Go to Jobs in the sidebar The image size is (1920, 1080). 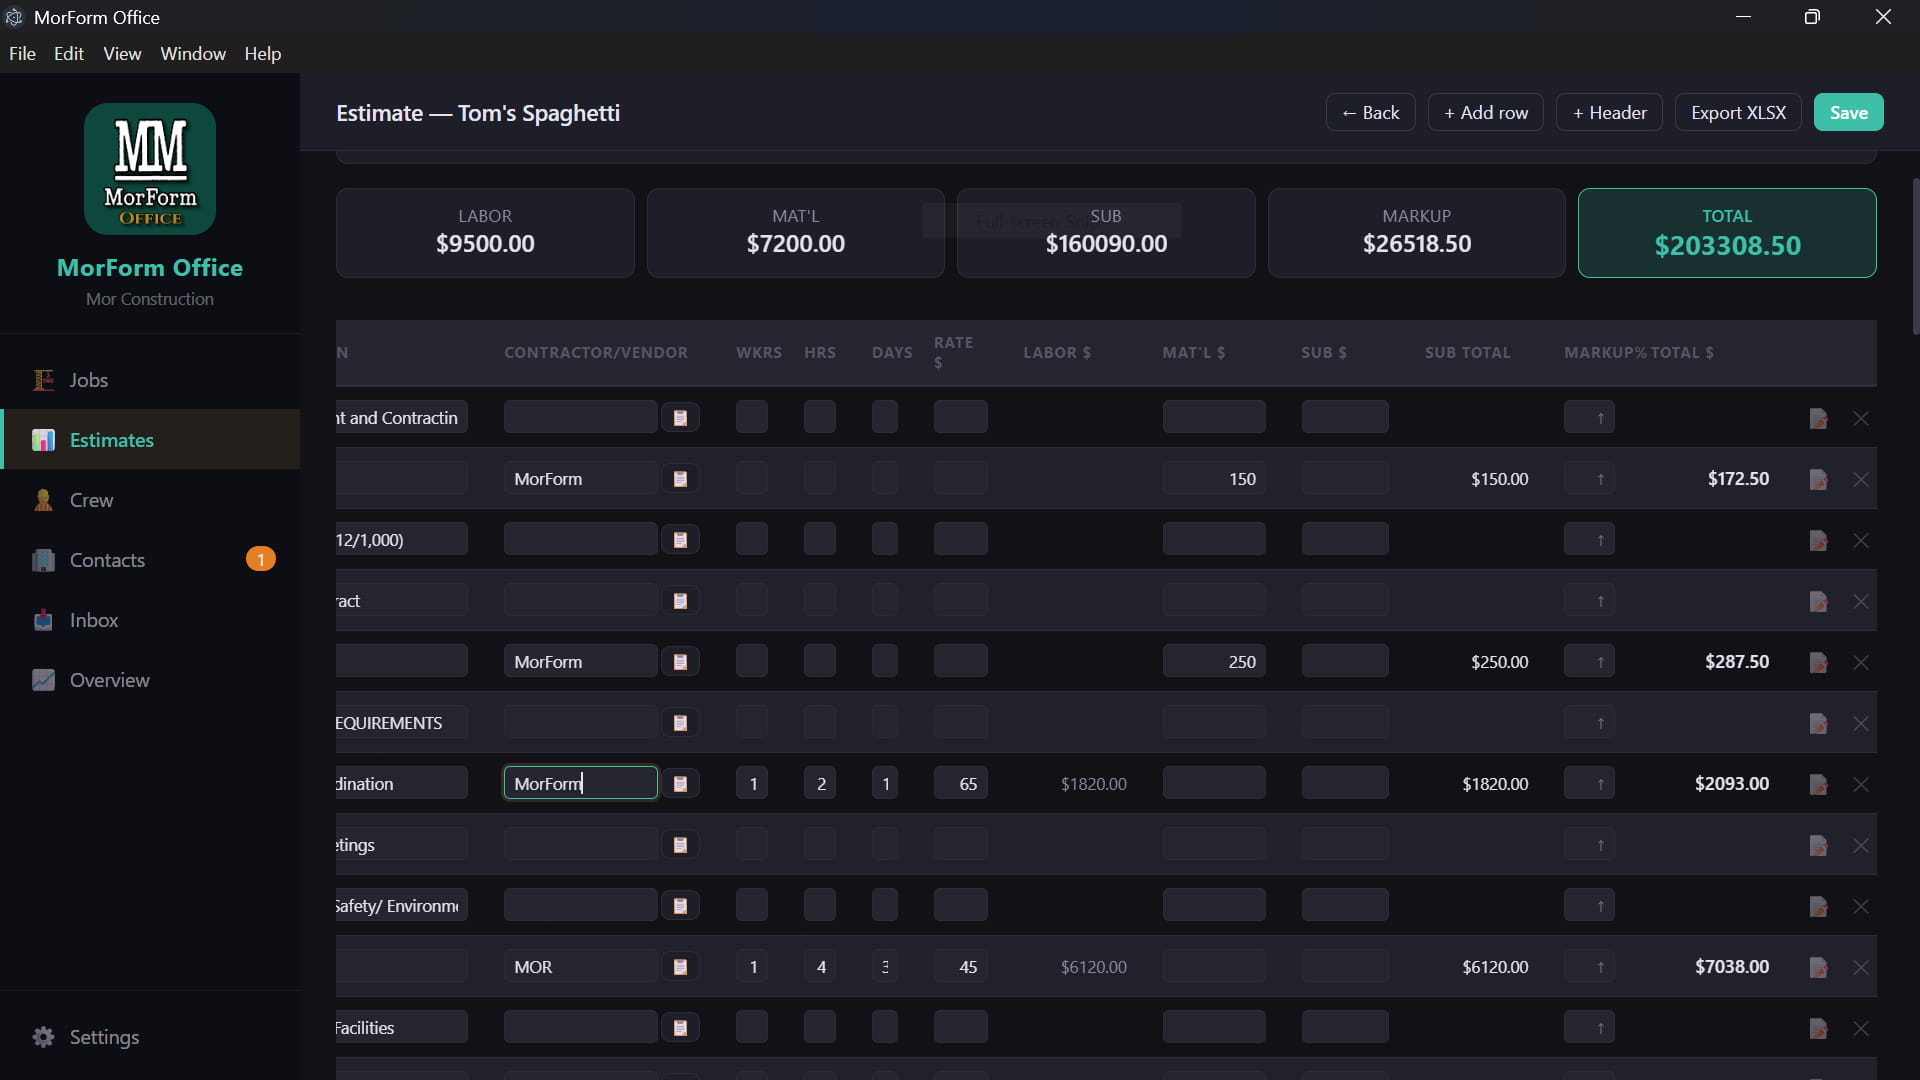(150, 380)
